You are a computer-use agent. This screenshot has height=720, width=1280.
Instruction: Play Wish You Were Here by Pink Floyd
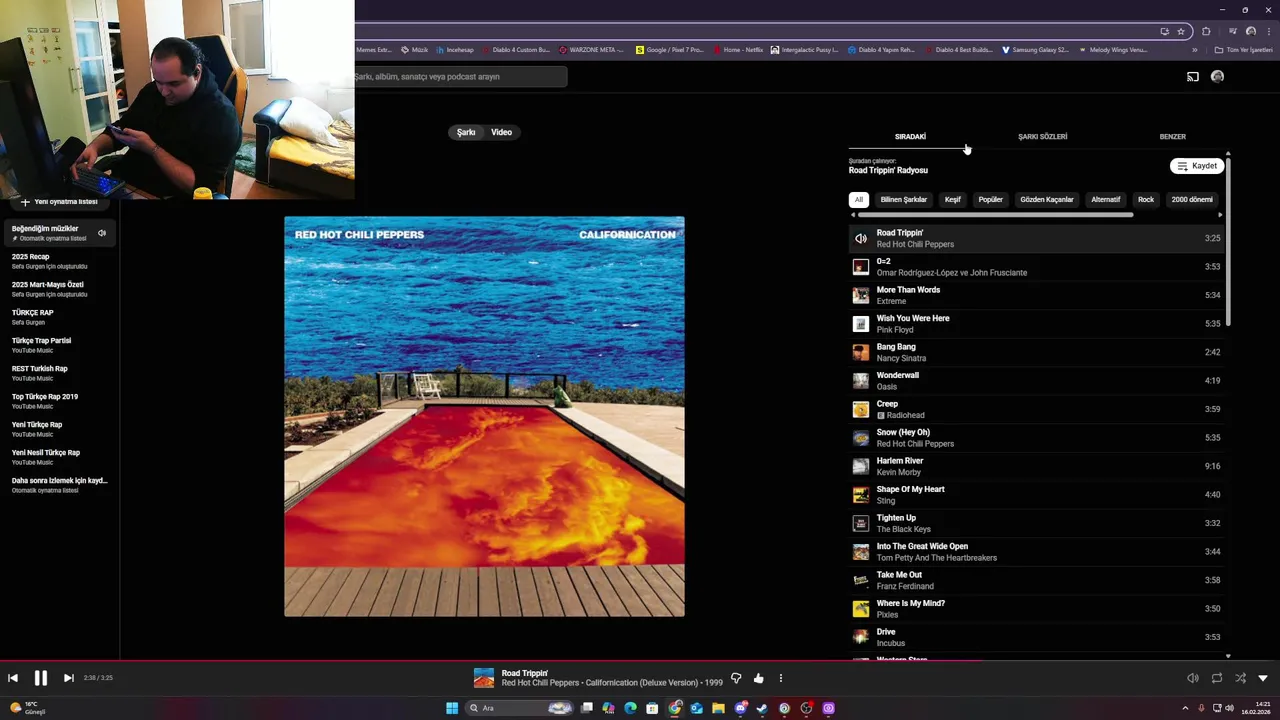pyautogui.click(x=1036, y=324)
